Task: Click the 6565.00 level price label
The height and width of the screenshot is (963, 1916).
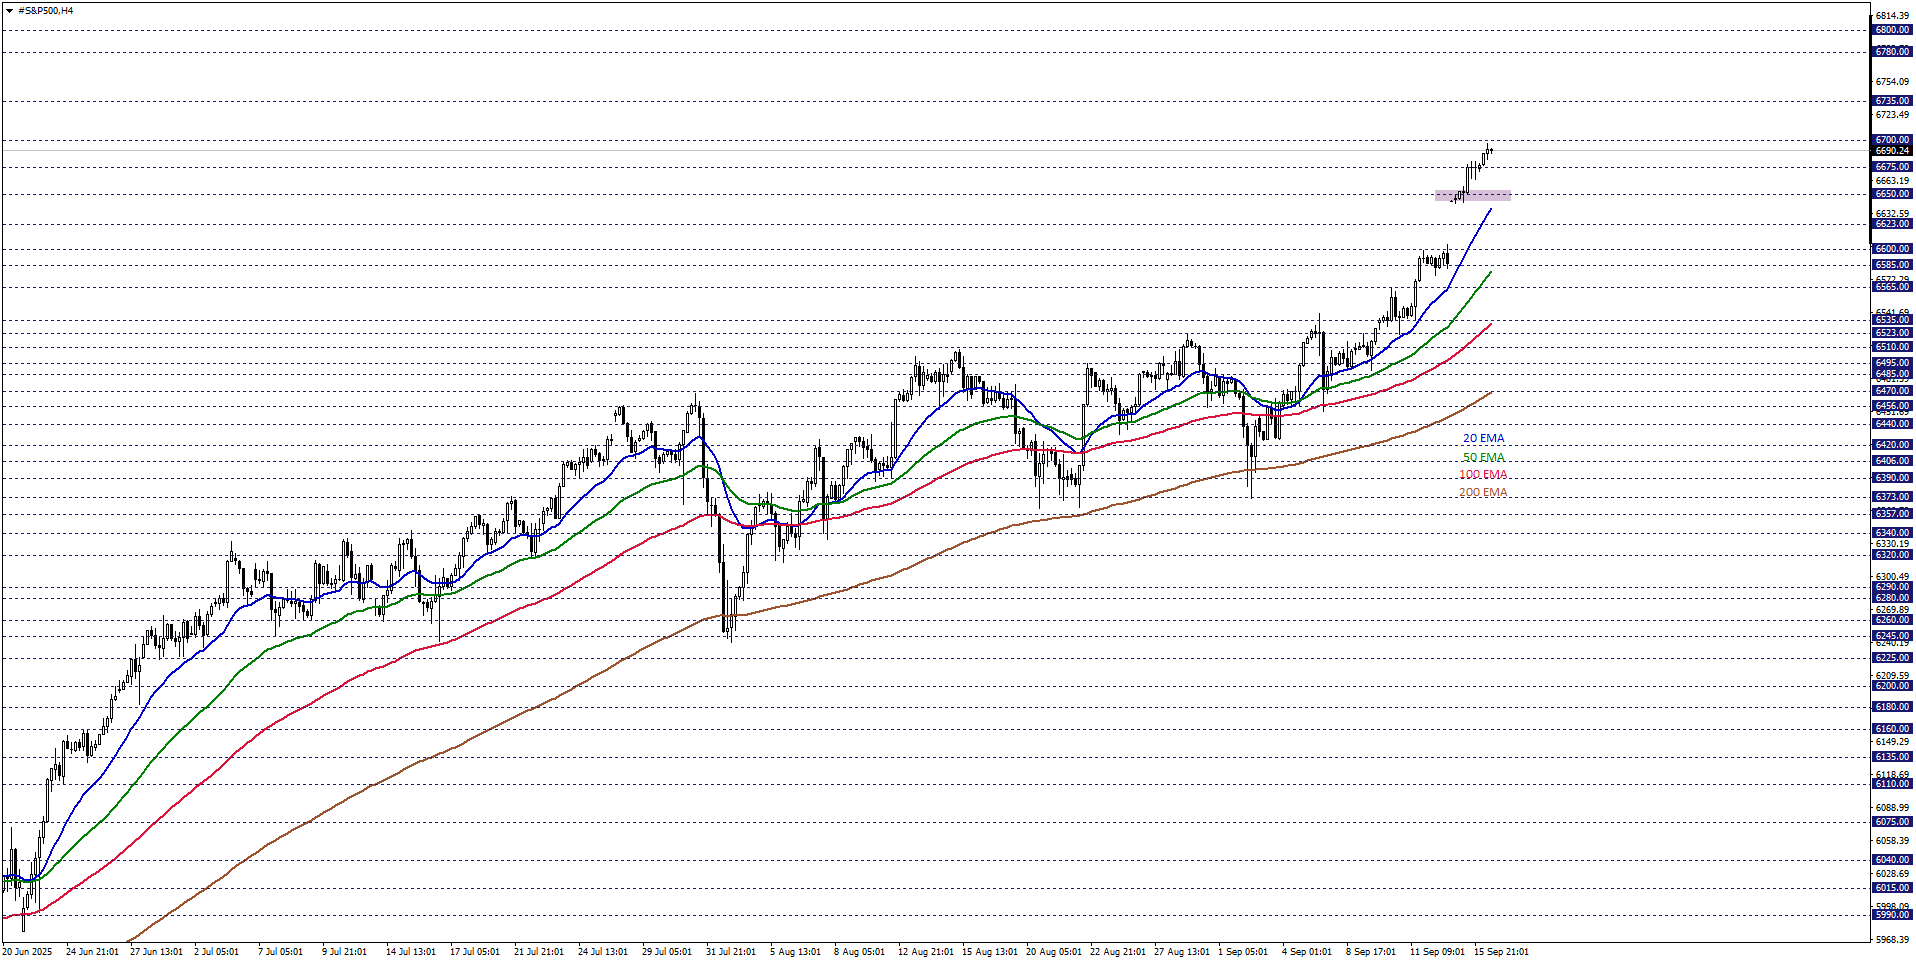Action: 1892,287
